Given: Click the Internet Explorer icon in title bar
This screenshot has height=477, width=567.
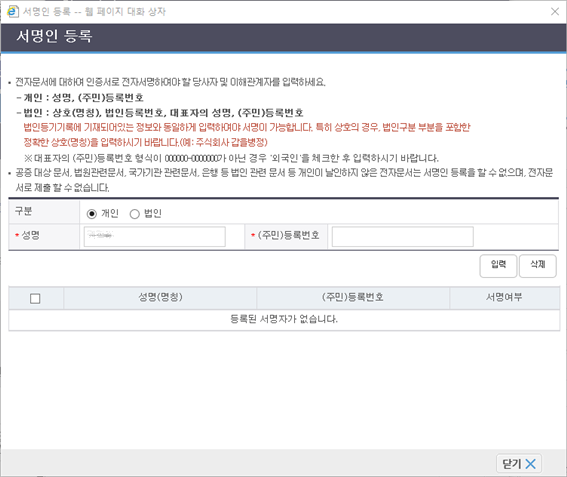Looking at the screenshot, I should coord(13,11).
